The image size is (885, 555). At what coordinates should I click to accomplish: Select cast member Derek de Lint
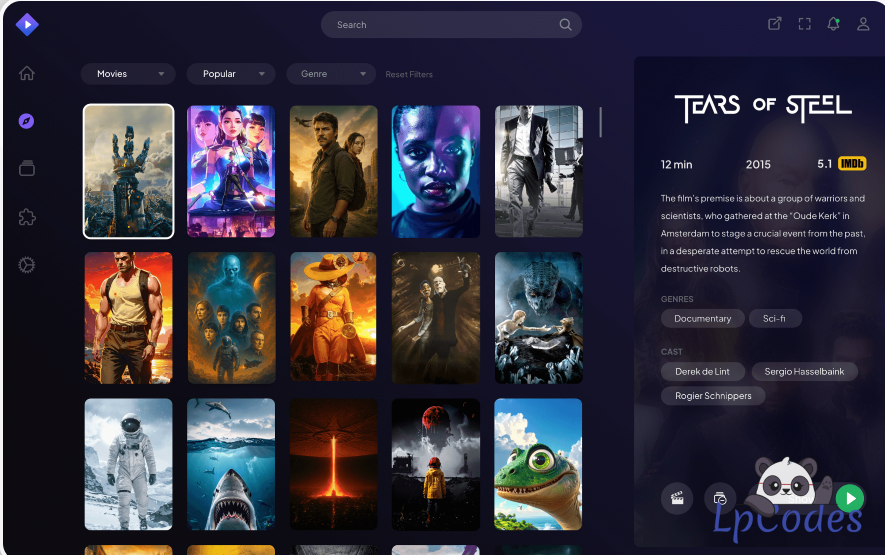click(702, 371)
